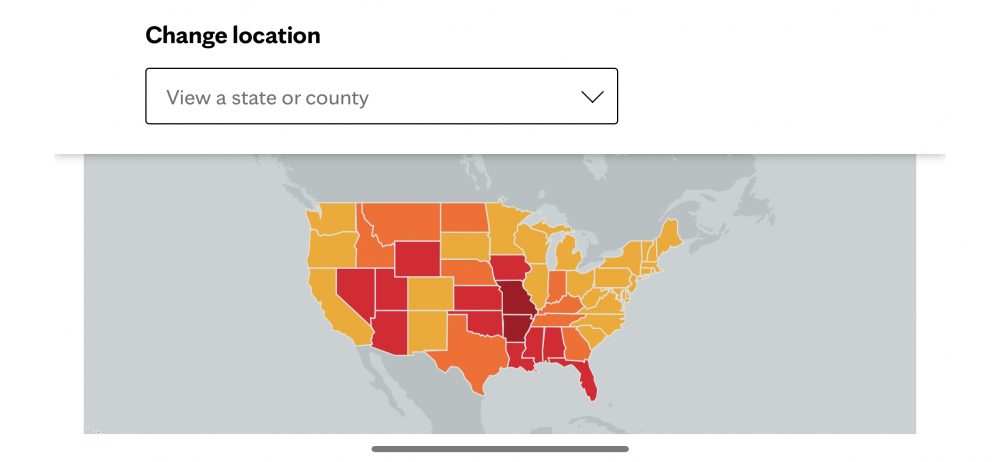Select Arkansas on the map
1000x462 pixels.
coord(516,327)
